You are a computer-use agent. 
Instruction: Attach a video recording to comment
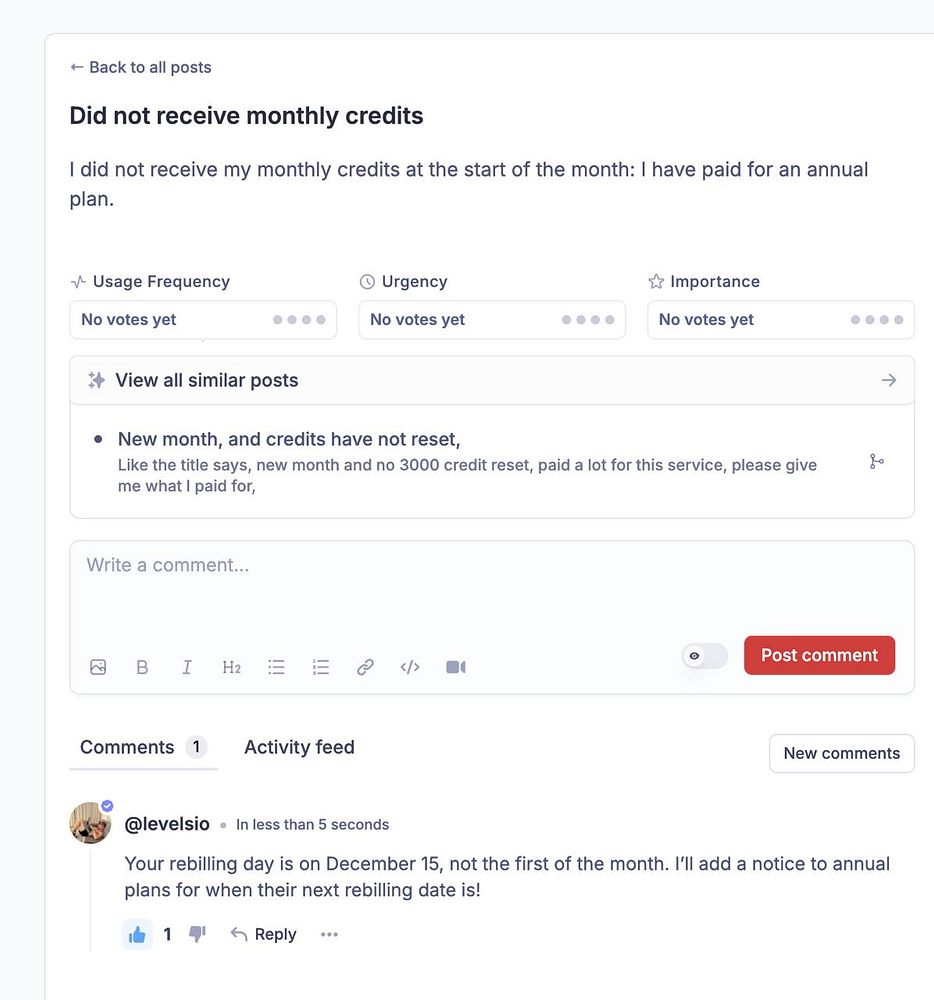tap(456, 667)
